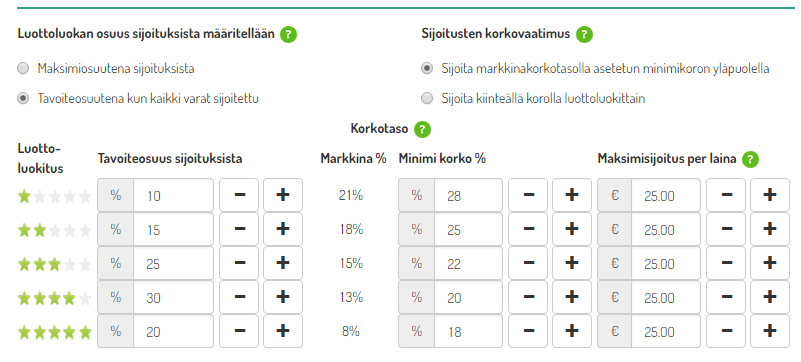The image size is (801, 362).
Task: Open help icon beside Luottoluokan osuus sijoituksista määritellään
Action: (288, 35)
